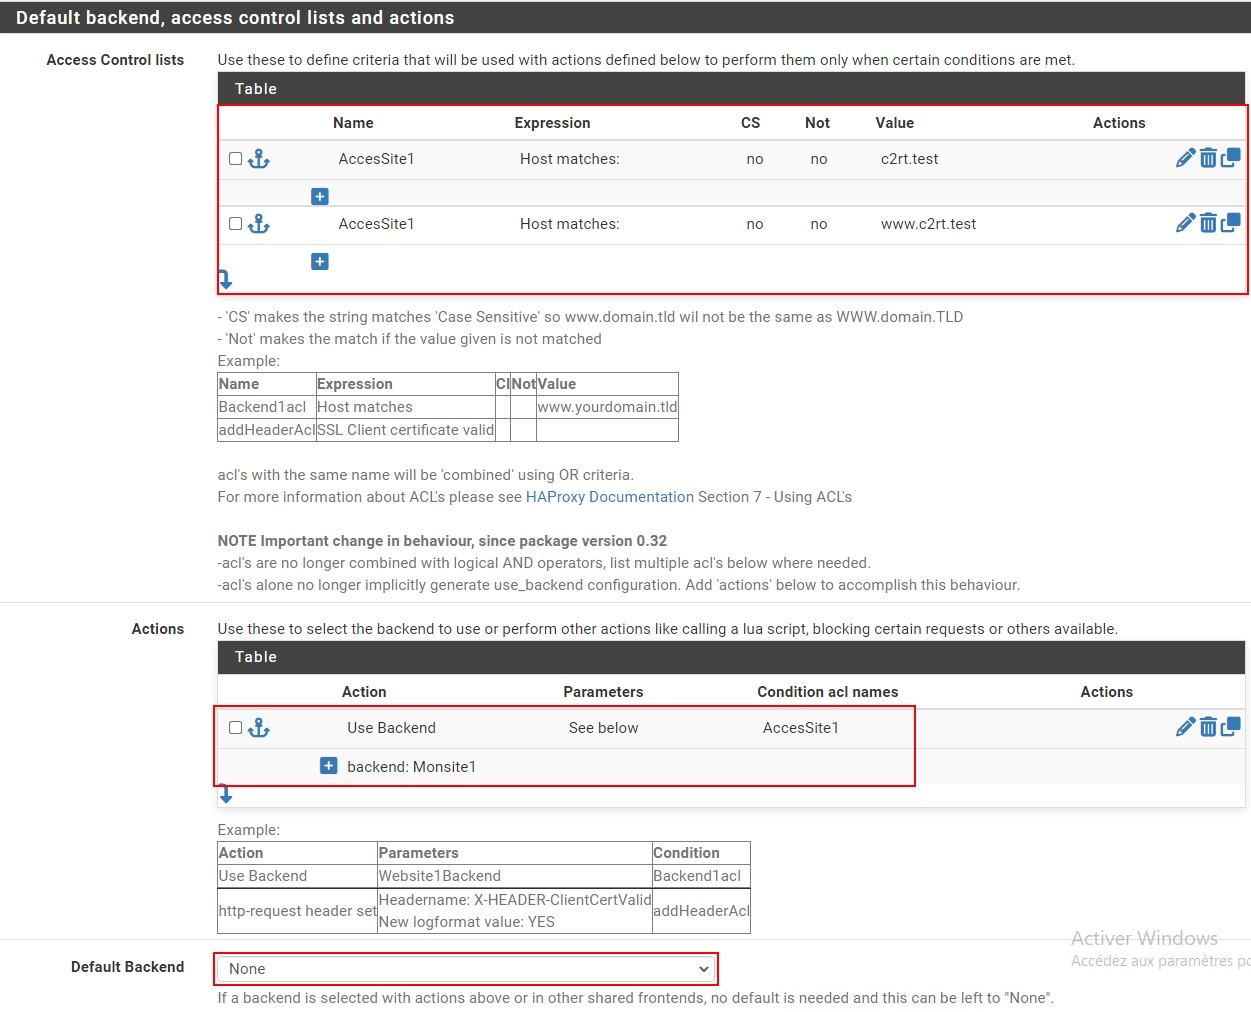Image resolution: width=1251 pixels, height=1012 pixels.
Task: Select checkbox of Use Backend action row
Action: (x=236, y=728)
